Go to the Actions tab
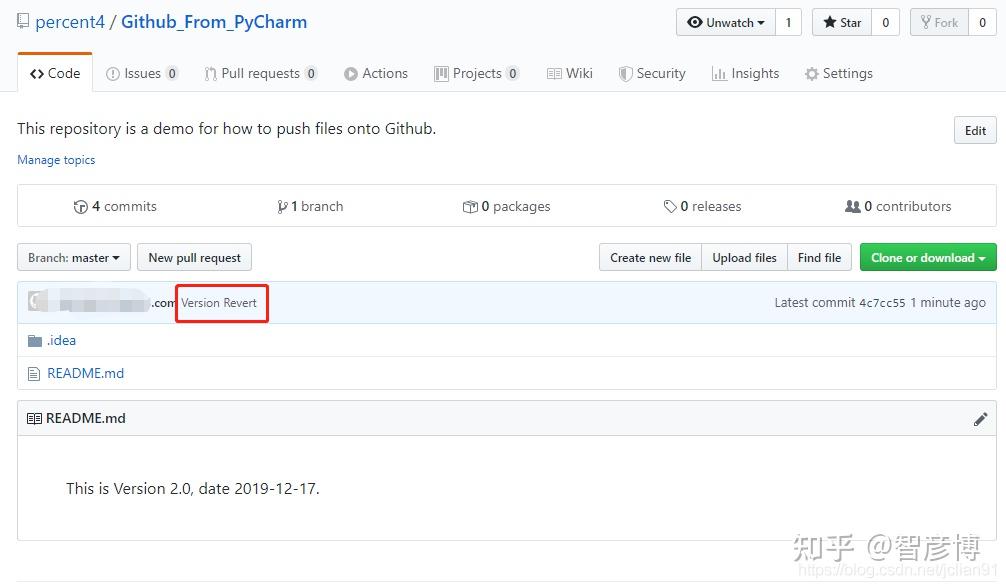 pyautogui.click(x=376, y=73)
